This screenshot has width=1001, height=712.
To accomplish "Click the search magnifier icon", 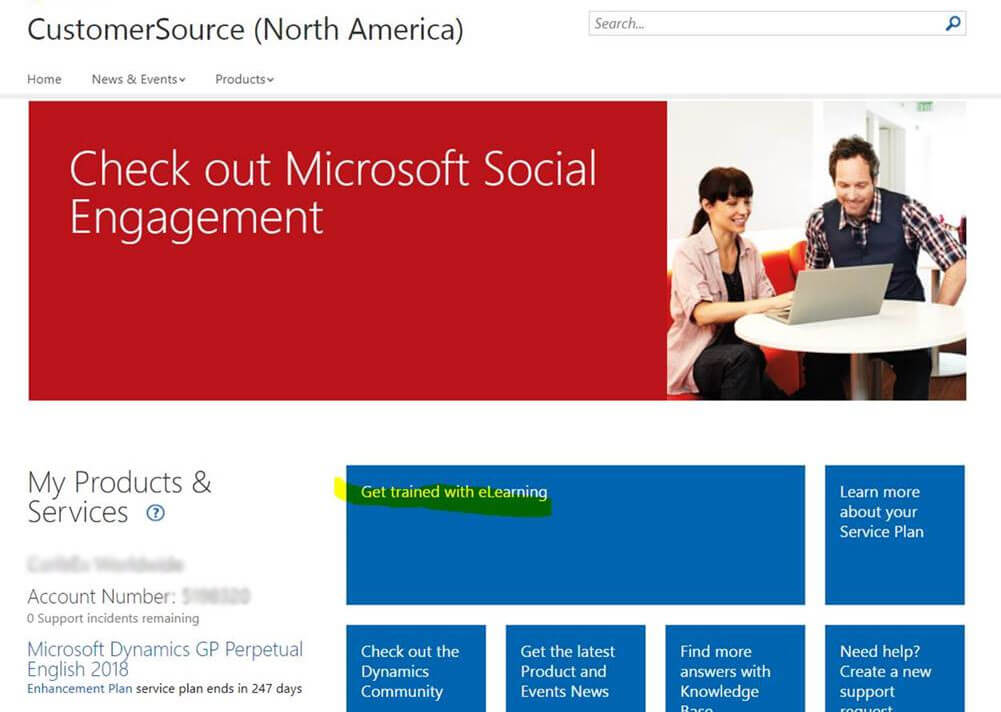I will click(x=952, y=24).
